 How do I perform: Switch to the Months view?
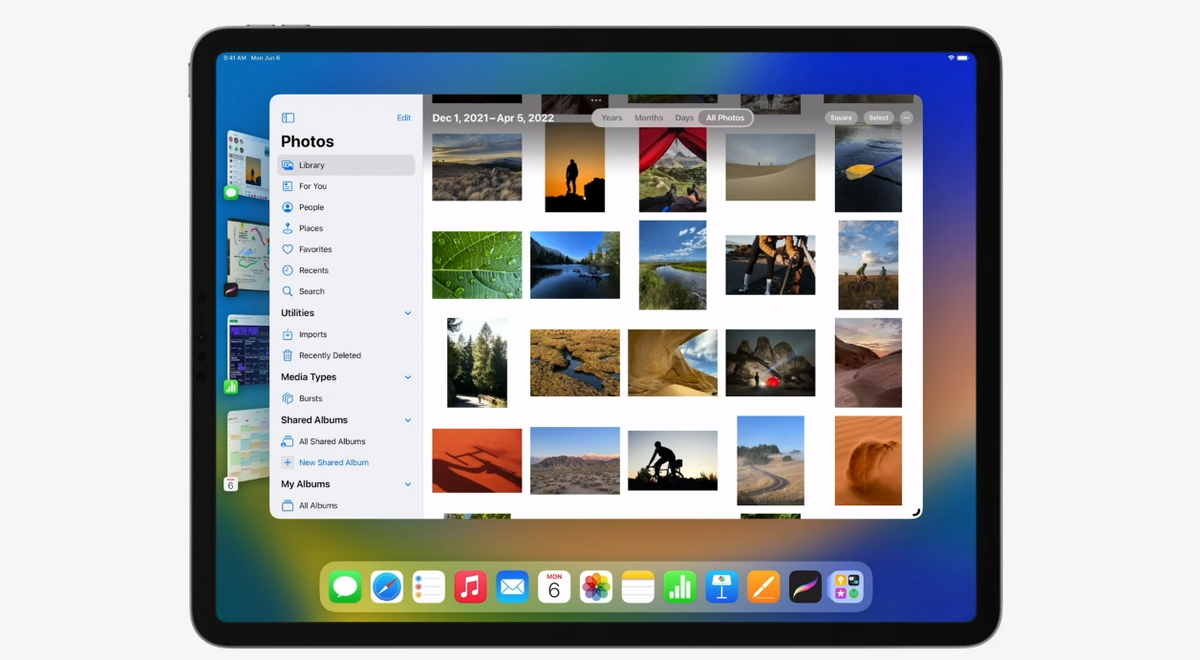tap(649, 118)
